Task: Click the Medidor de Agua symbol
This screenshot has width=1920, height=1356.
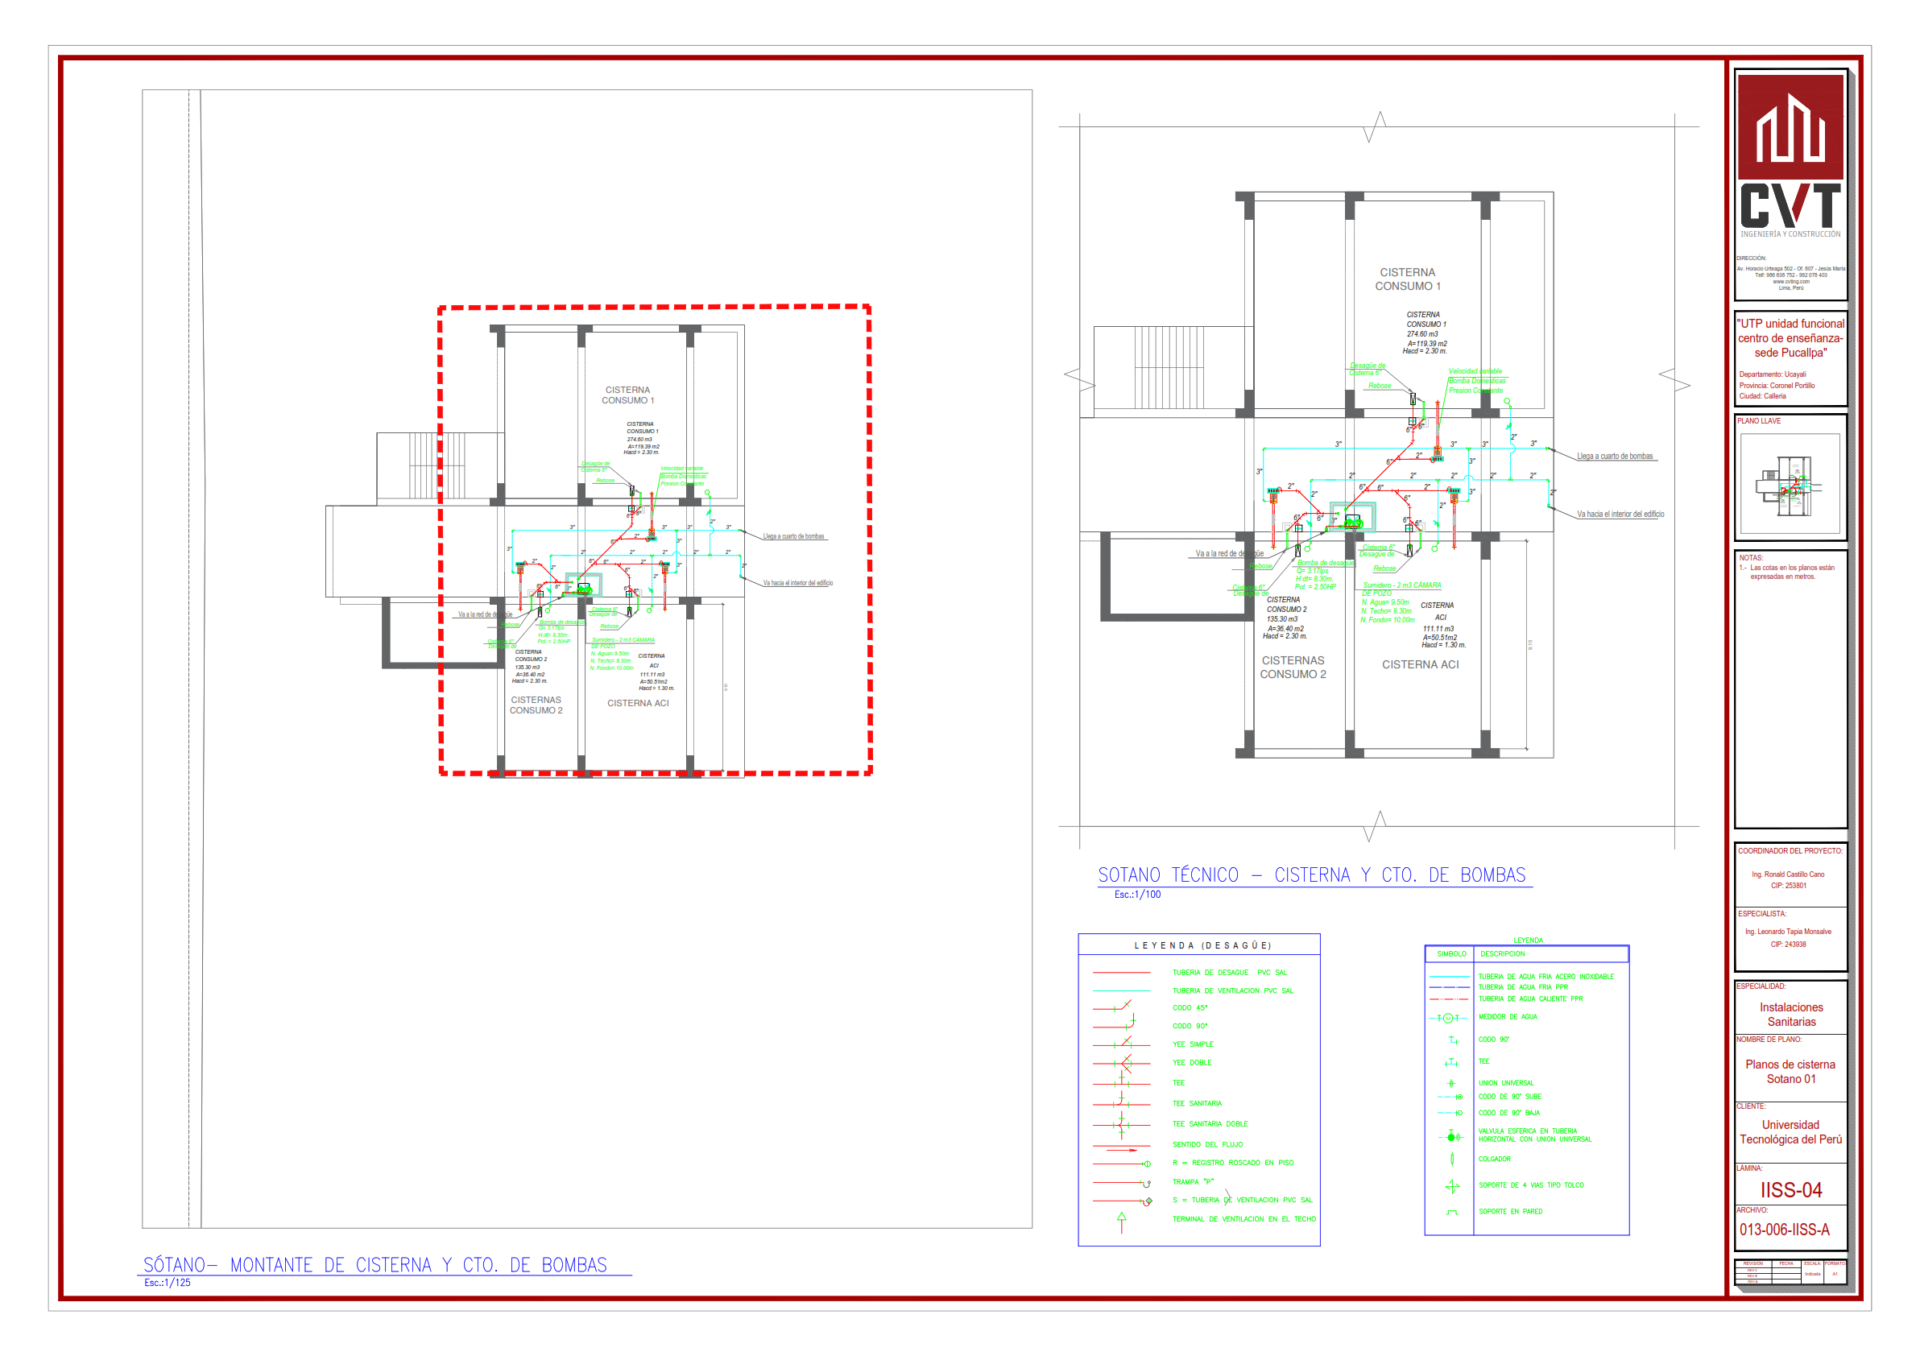Action: pyautogui.click(x=1448, y=1017)
